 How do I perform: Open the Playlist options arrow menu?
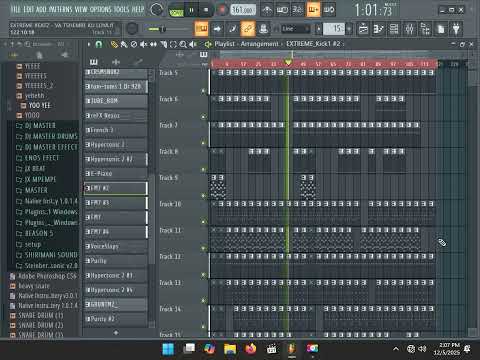89,44
